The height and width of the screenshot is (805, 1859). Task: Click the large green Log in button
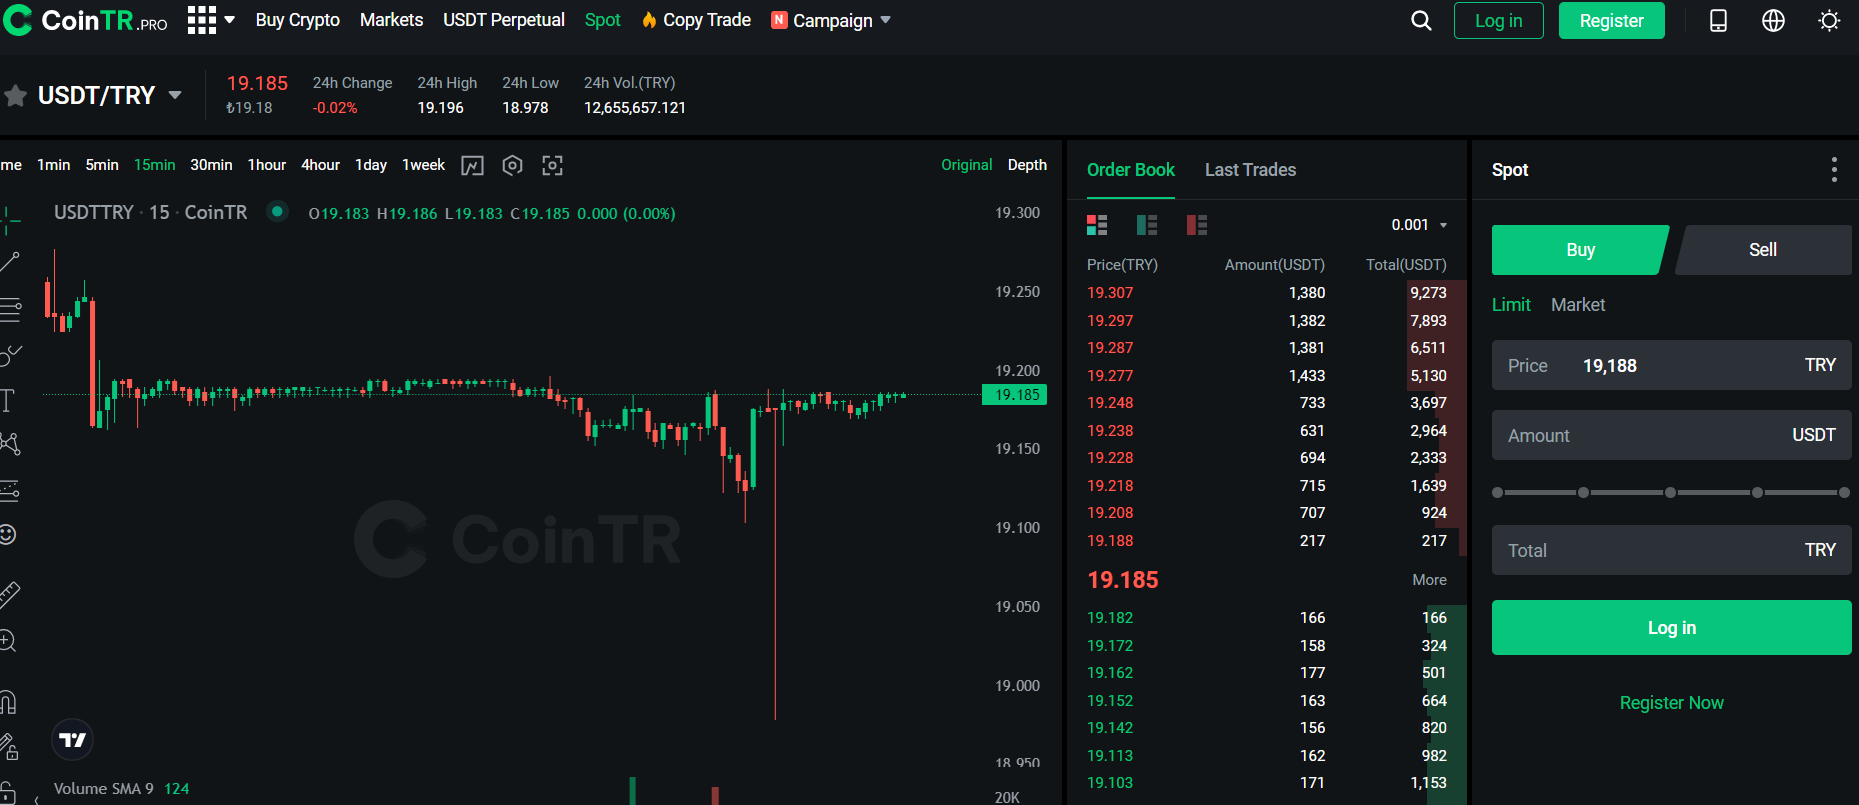point(1671,628)
